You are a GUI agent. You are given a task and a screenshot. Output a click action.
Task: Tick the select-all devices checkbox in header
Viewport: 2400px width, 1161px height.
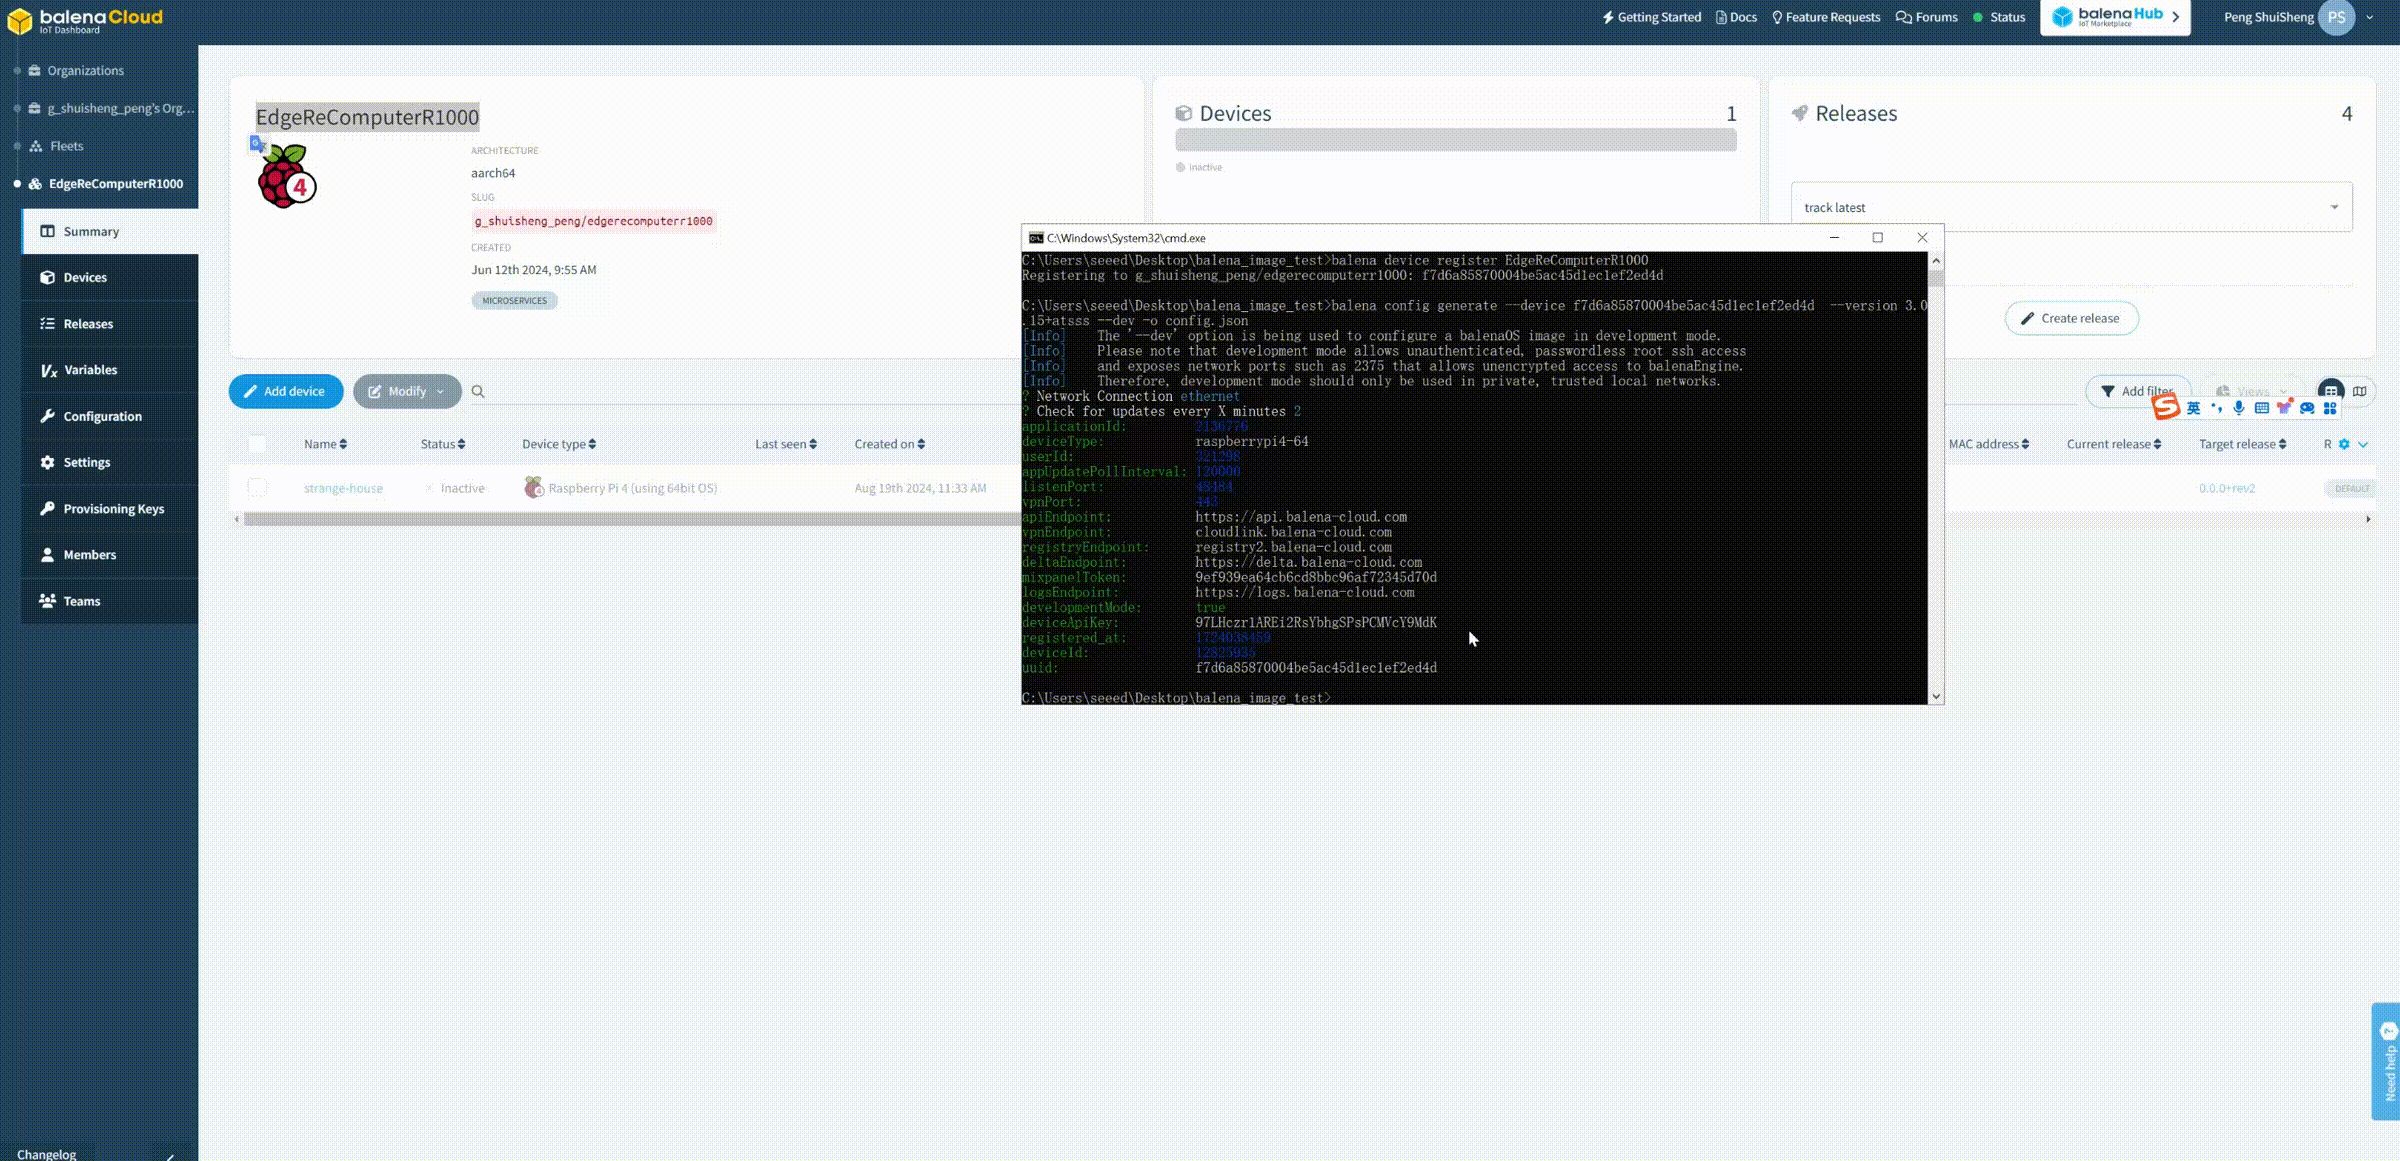pos(258,444)
